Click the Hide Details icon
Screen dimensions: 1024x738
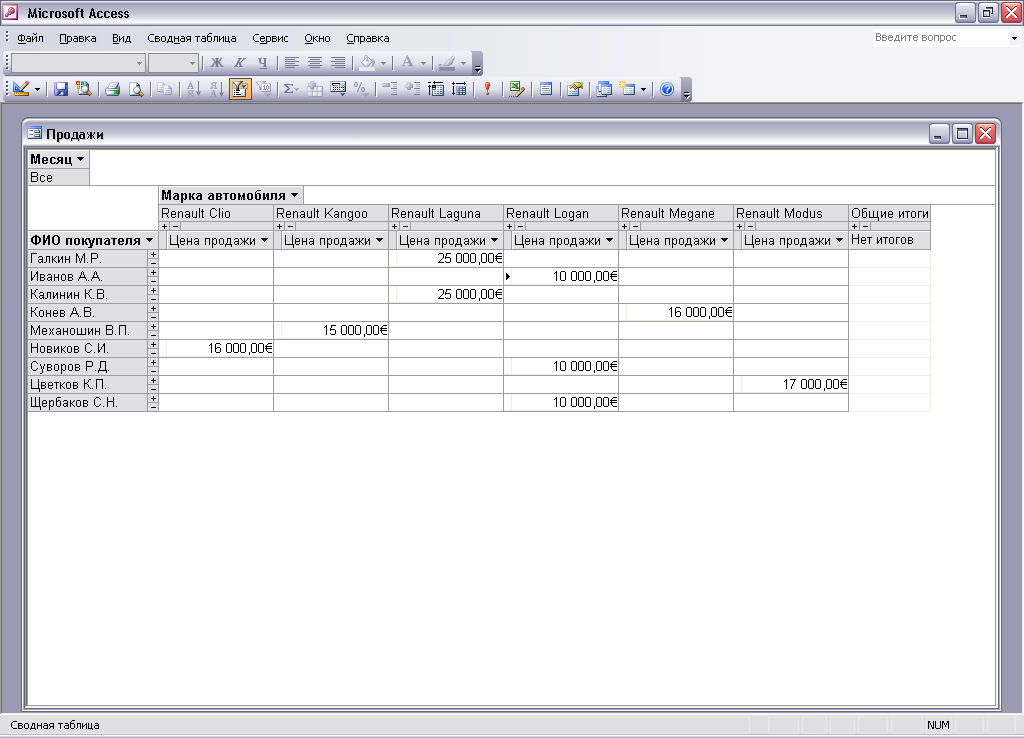click(x=436, y=89)
